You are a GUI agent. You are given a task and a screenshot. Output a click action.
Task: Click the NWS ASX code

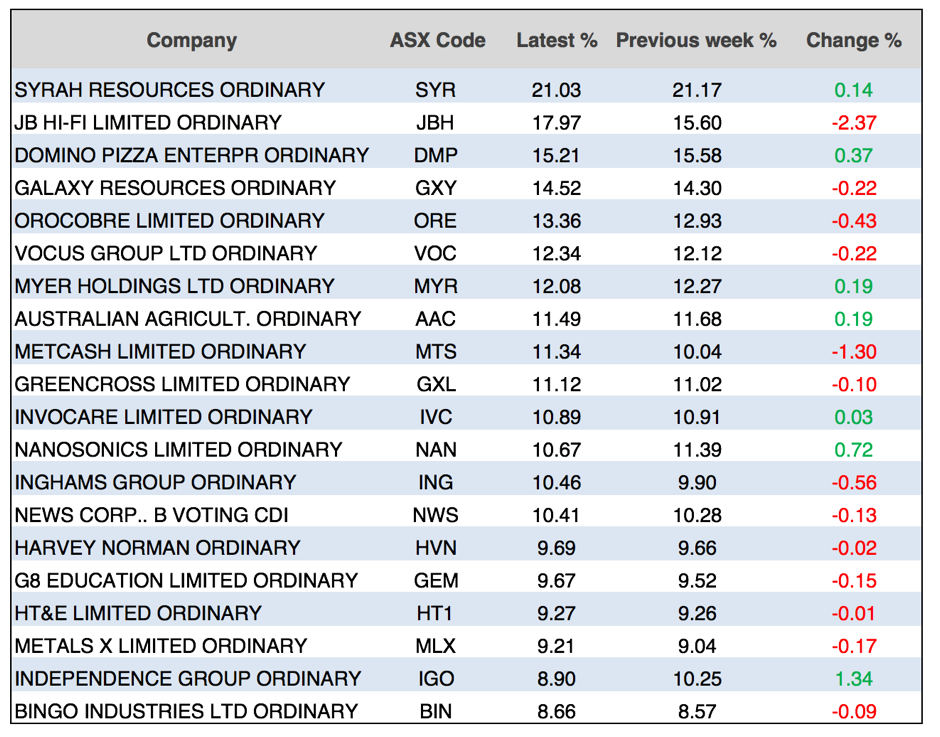(x=435, y=516)
